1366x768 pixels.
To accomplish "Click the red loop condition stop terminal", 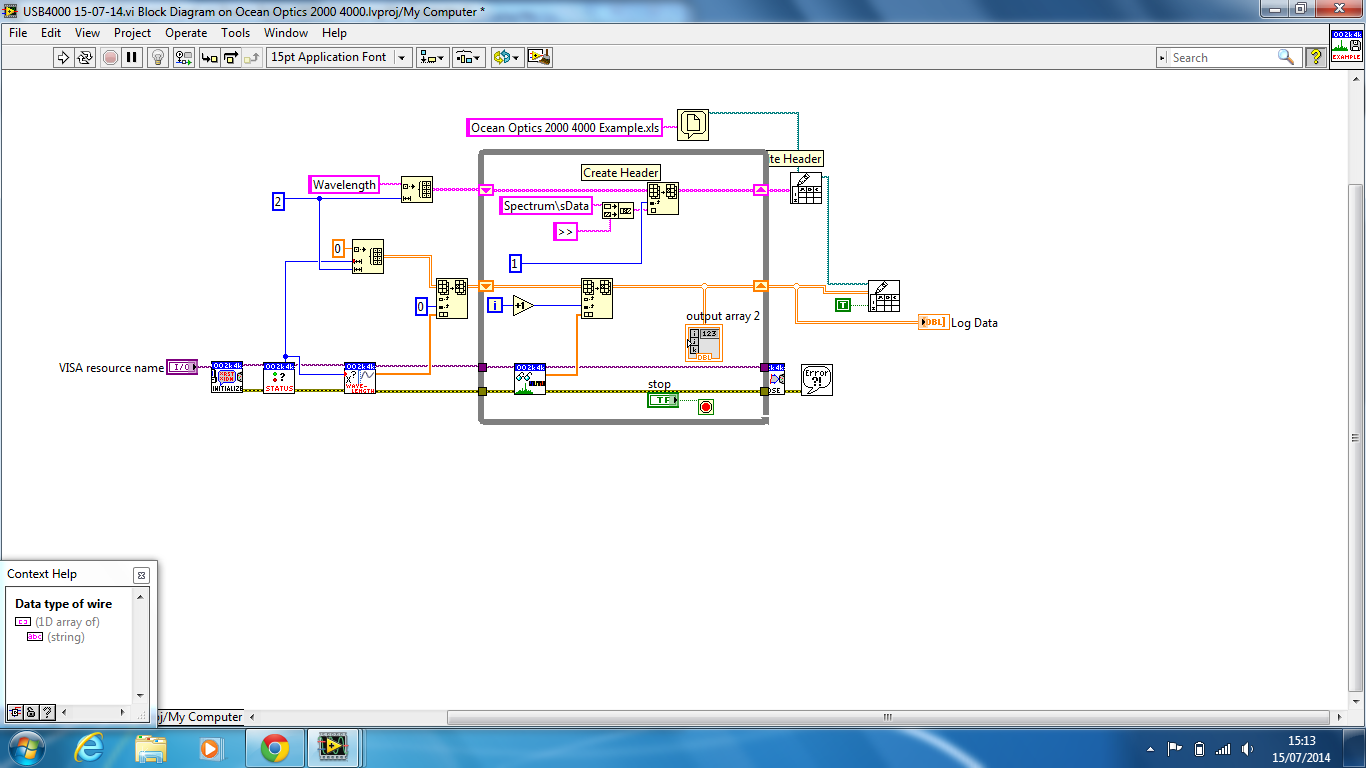I will (x=706, y=406).
